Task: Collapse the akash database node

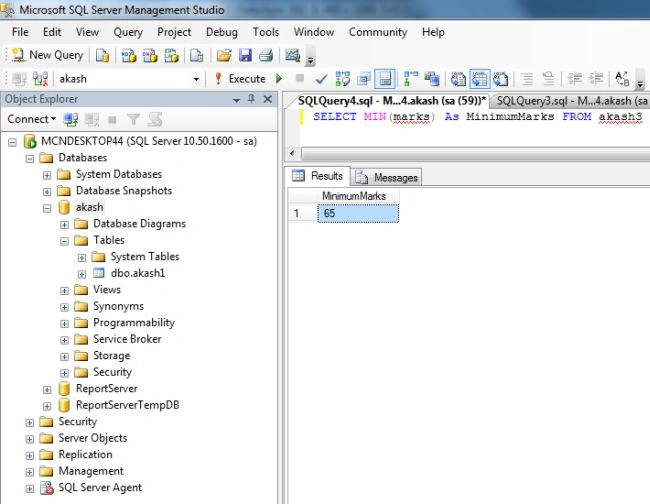Action: click(x=47, y=208)
